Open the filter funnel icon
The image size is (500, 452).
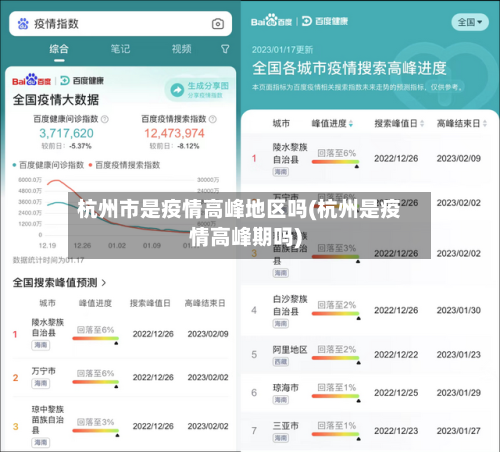point(225,49)
